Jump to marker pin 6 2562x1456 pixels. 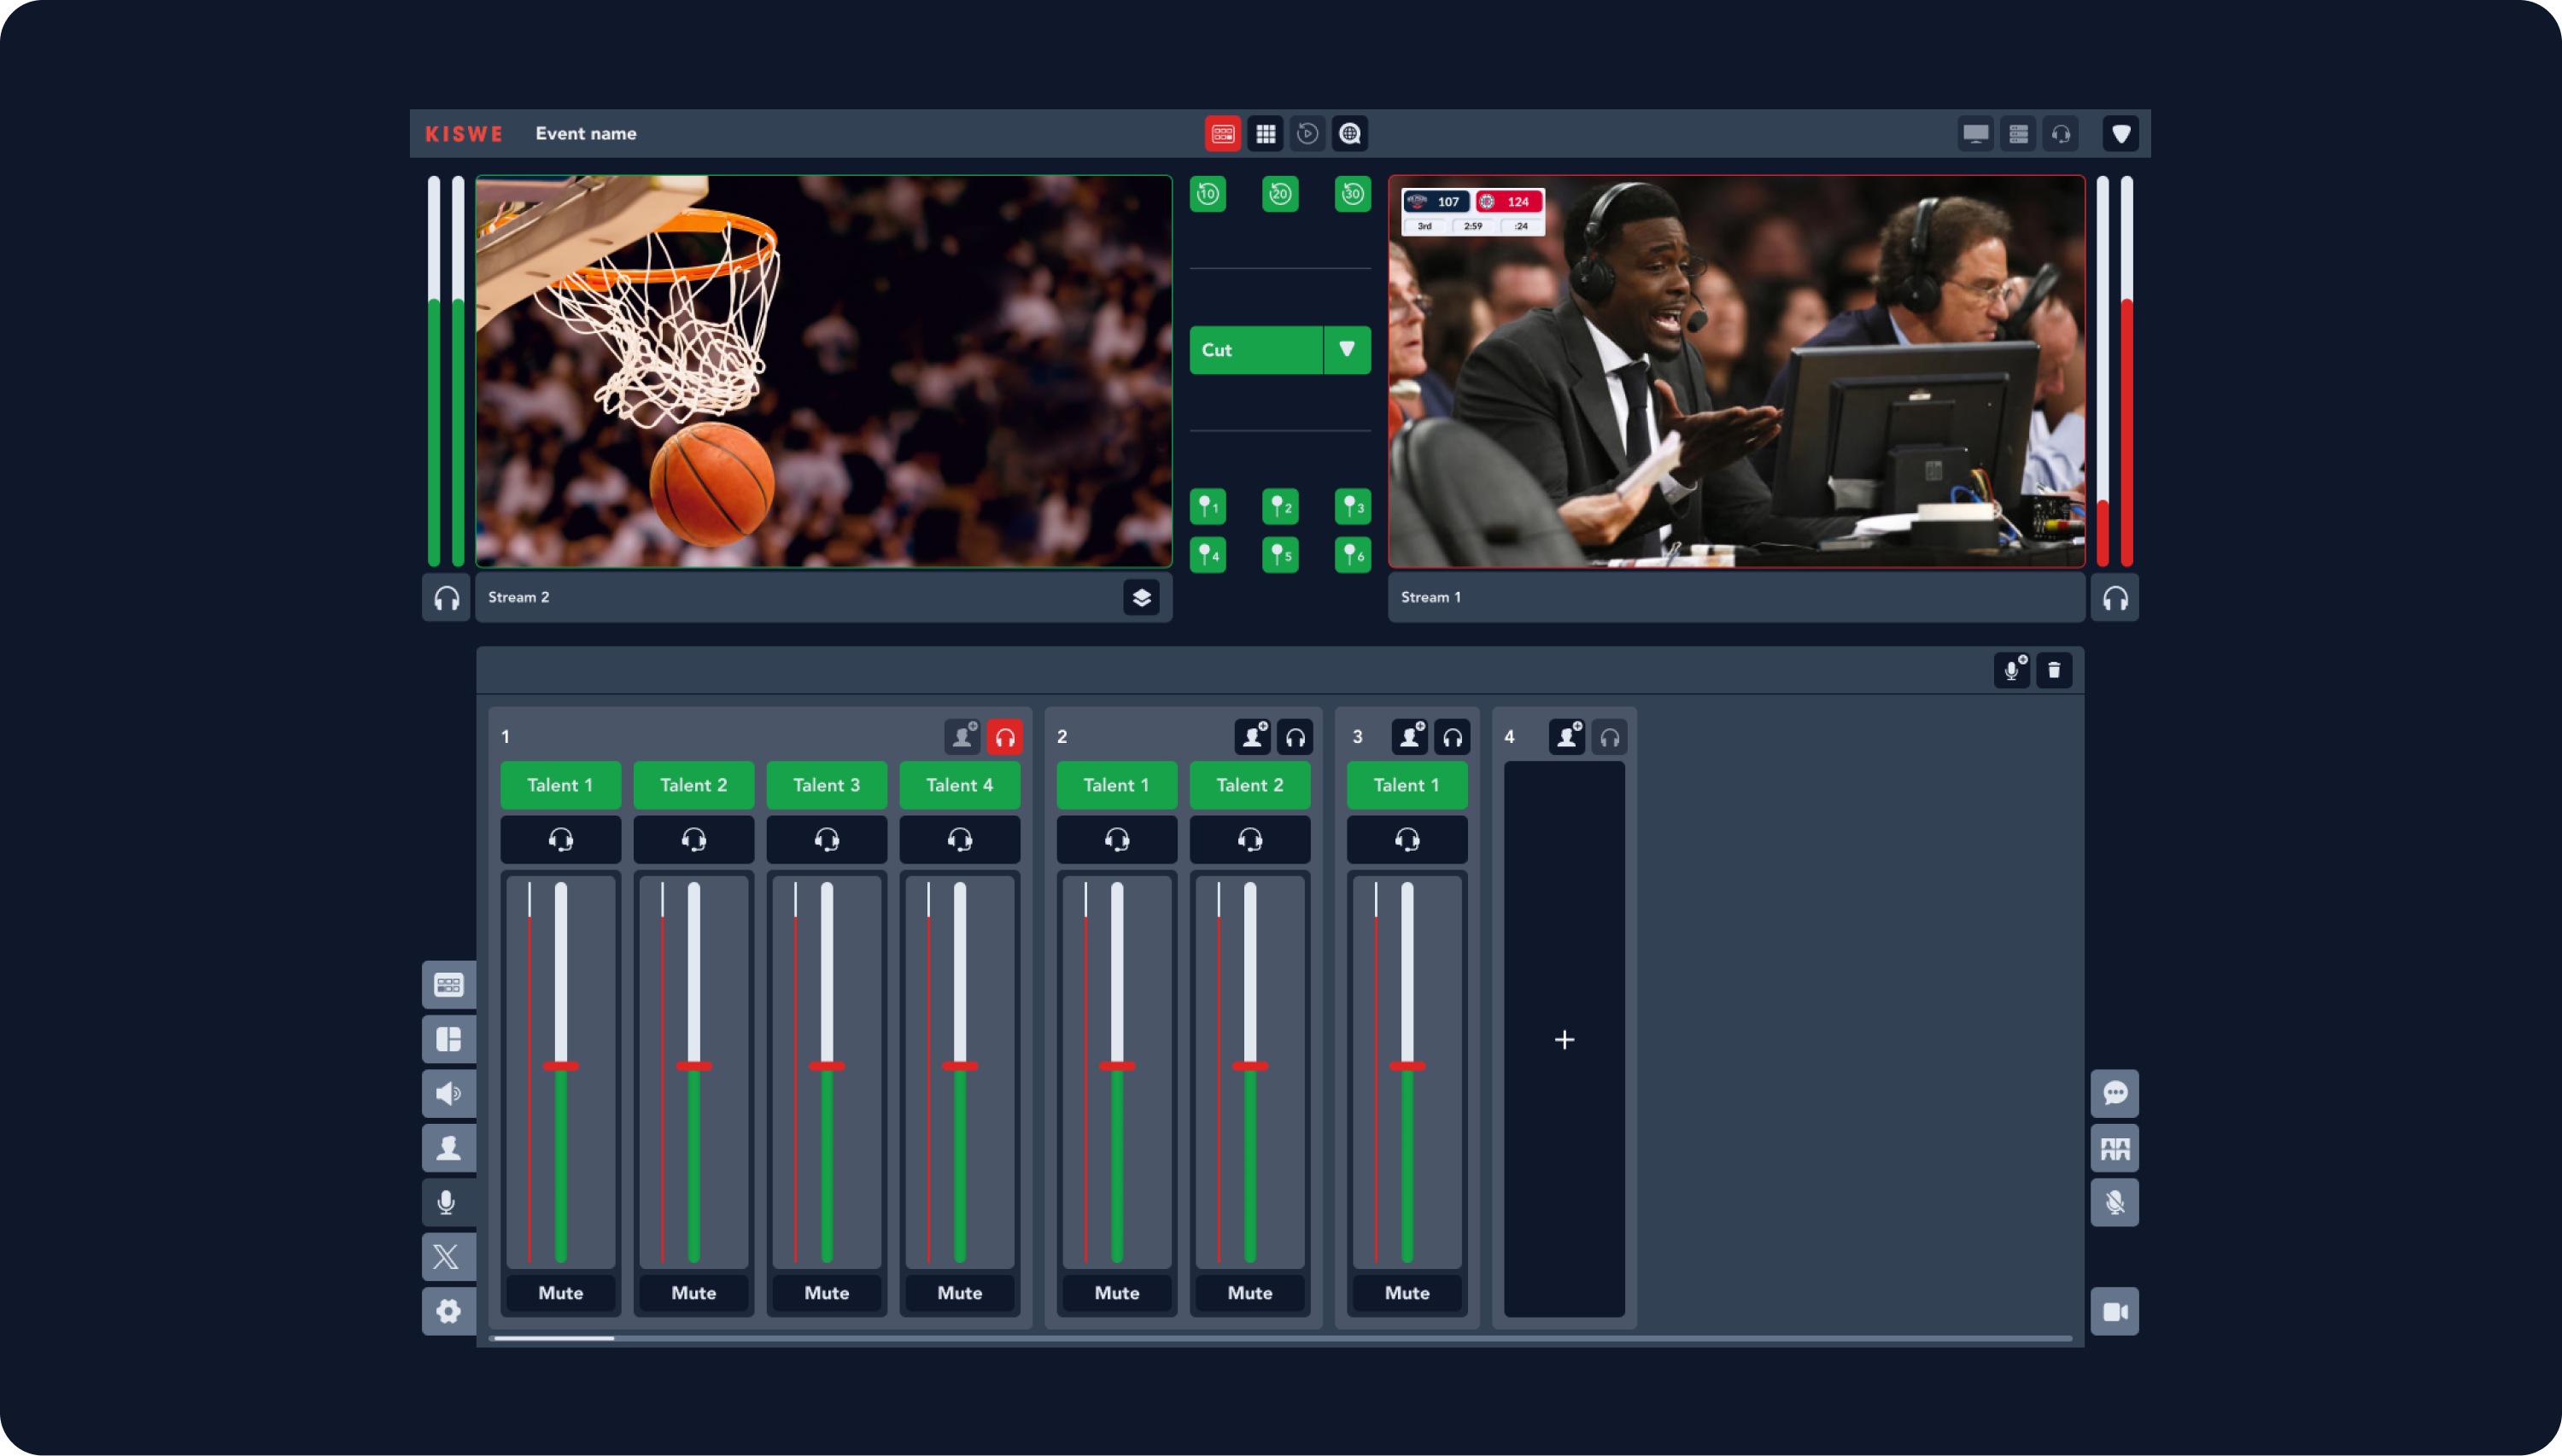click(1353, 555)
